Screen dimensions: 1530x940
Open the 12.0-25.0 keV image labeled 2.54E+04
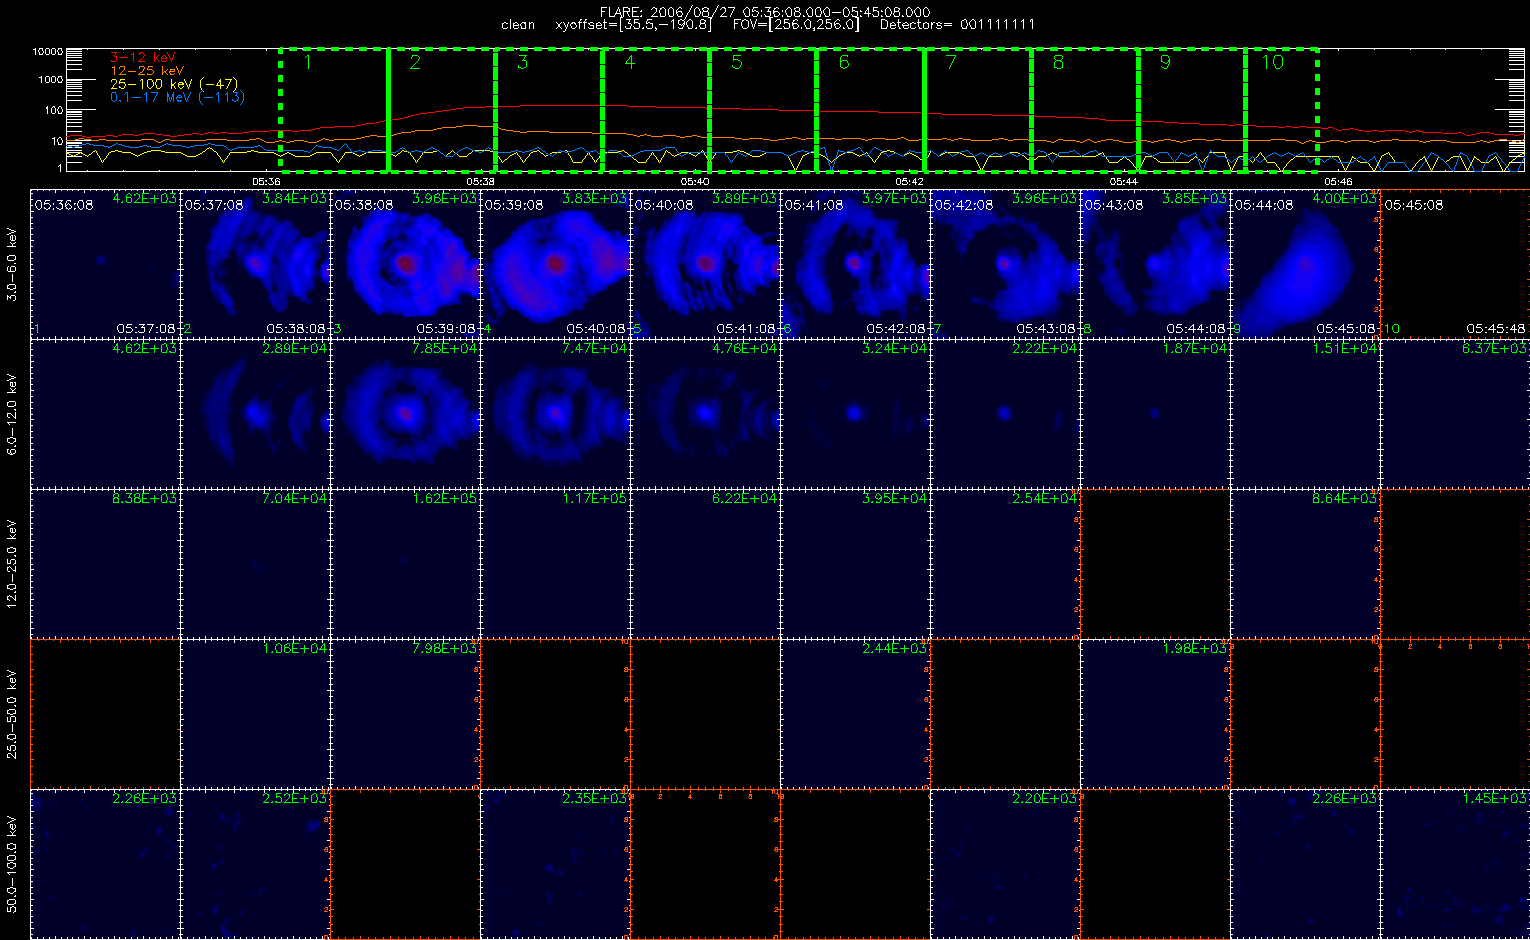pos(1005,563)
